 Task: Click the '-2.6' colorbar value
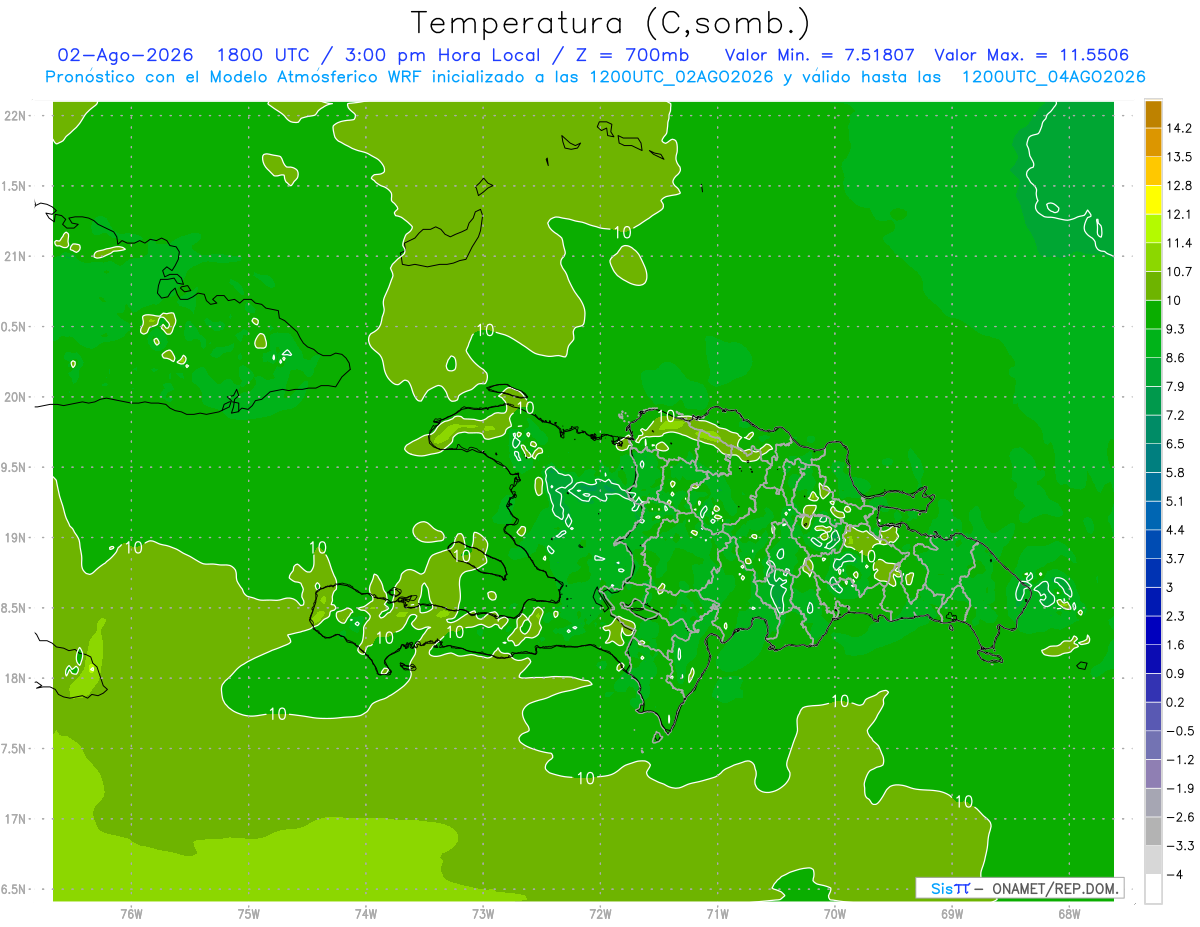point(1180,817)
